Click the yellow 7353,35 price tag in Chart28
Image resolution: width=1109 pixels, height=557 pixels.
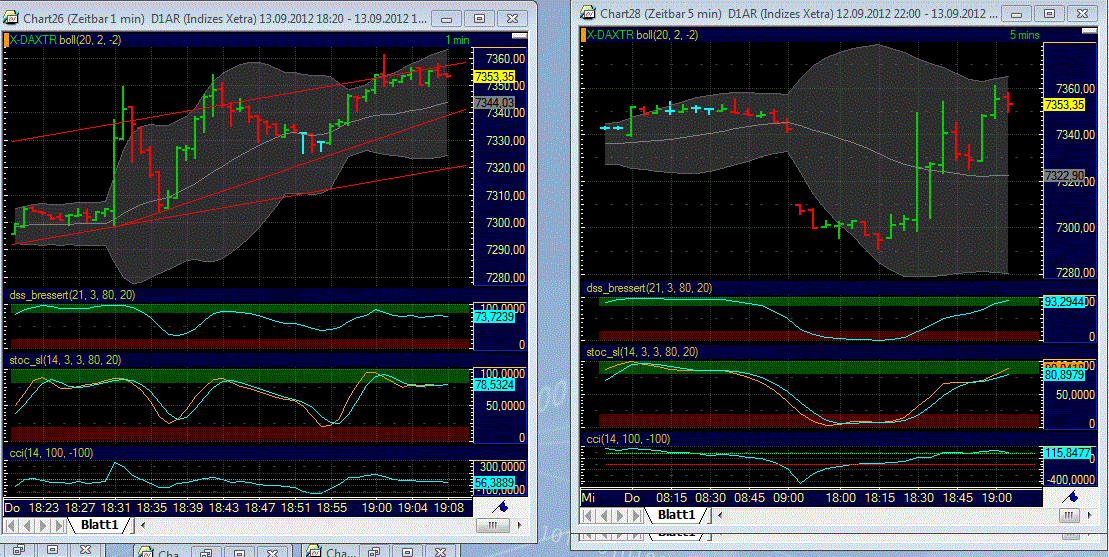(1064, 105)
